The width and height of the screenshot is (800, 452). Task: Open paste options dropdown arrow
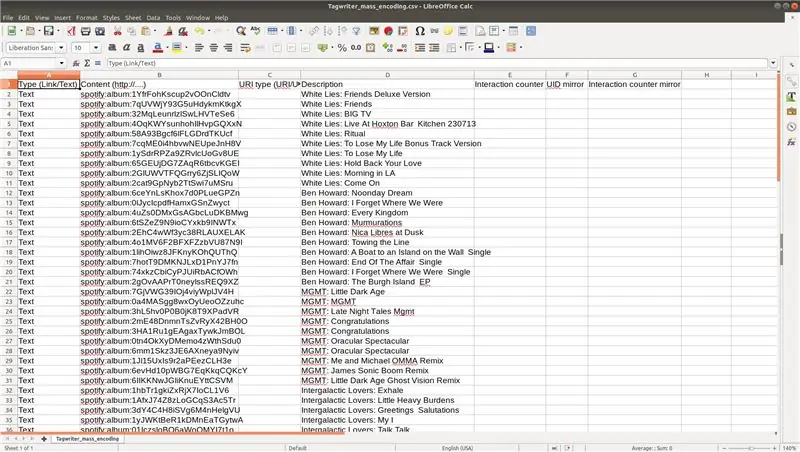(x=155, y=31)
